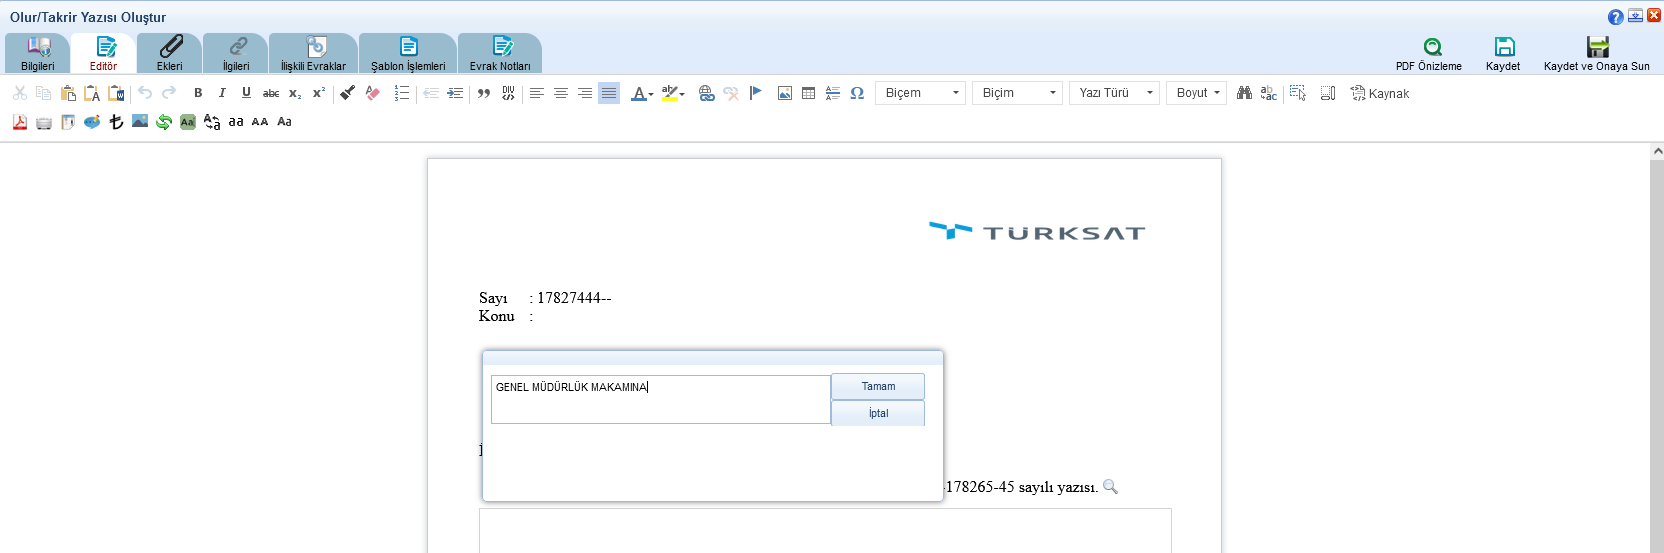Toggle bold formatting
The height and width of the screenshot is (553, 1664).
pos(198,93)
